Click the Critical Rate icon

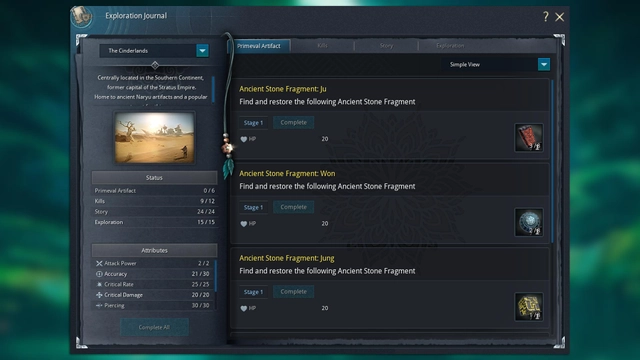(99, 284)
